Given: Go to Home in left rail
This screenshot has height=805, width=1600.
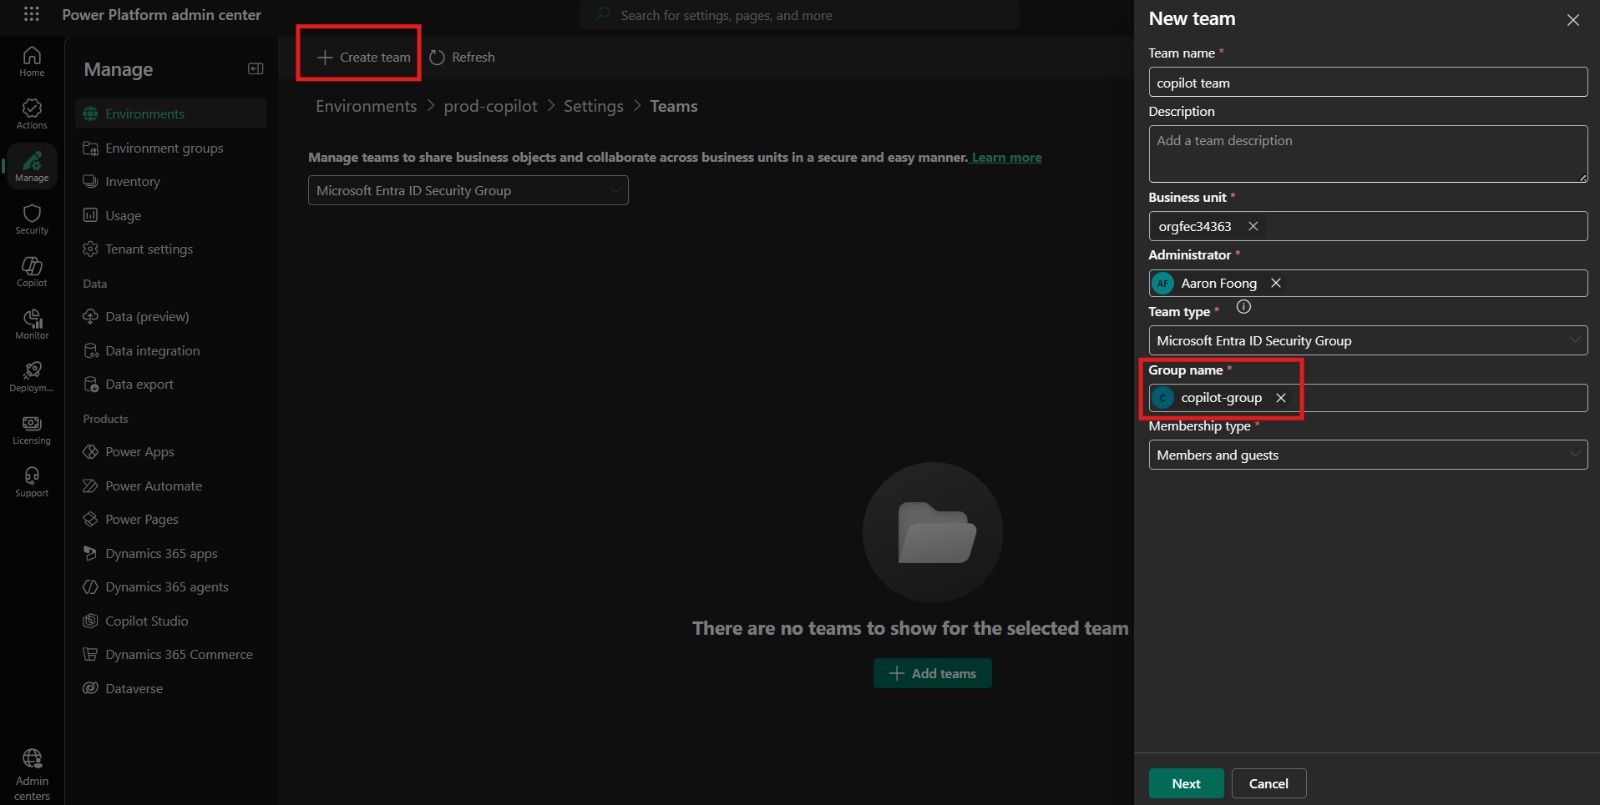Looking at the screenshot, I should [x=32, y=61].
